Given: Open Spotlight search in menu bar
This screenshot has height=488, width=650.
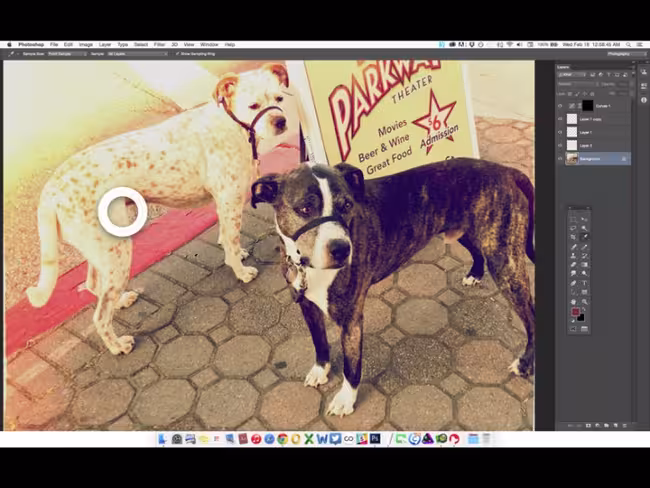Looking at the screenshot, I should (x=629, y=44).
